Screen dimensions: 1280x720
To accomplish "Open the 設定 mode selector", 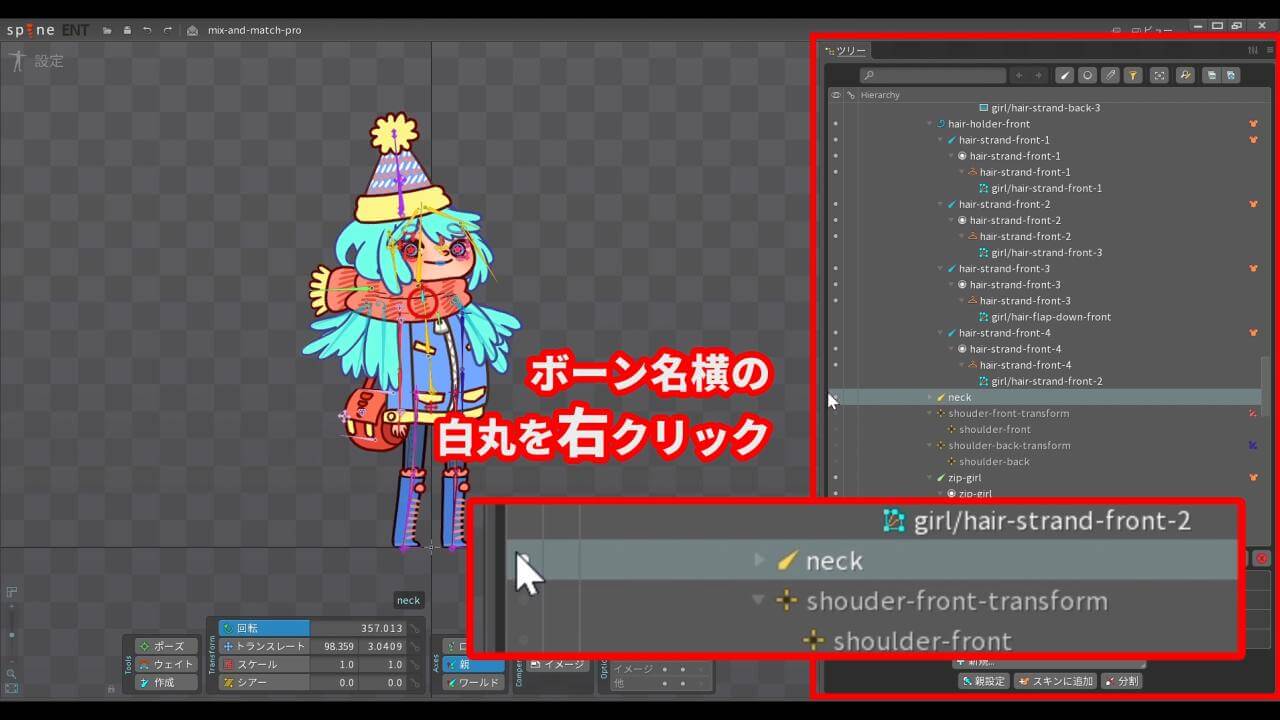I will point(36,60).
